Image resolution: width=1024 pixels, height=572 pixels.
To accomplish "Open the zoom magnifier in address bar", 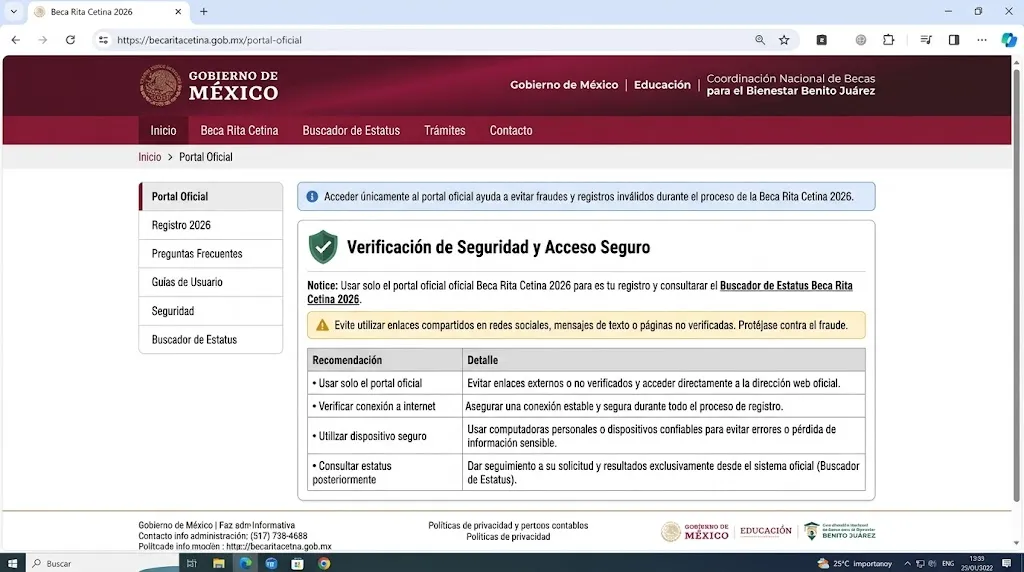I will [x=760, y=40].
